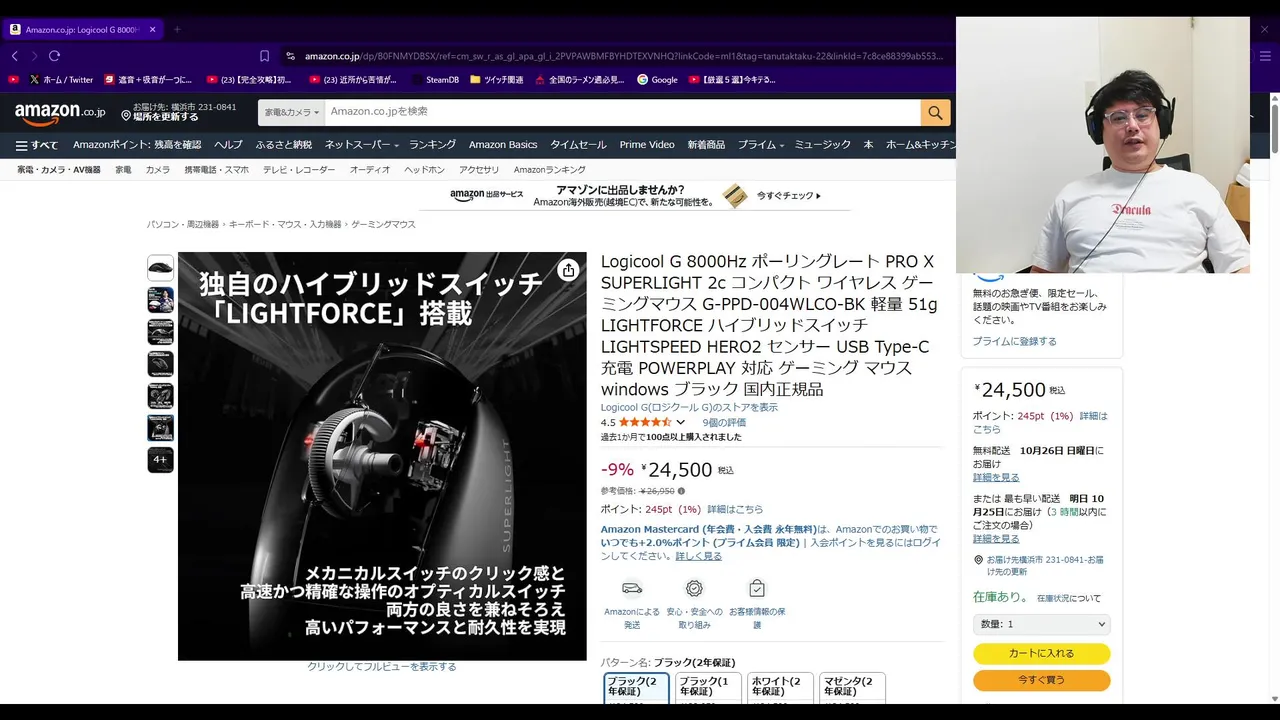Select the ホワイト(2年保証) pattern option

pos(780,688)
